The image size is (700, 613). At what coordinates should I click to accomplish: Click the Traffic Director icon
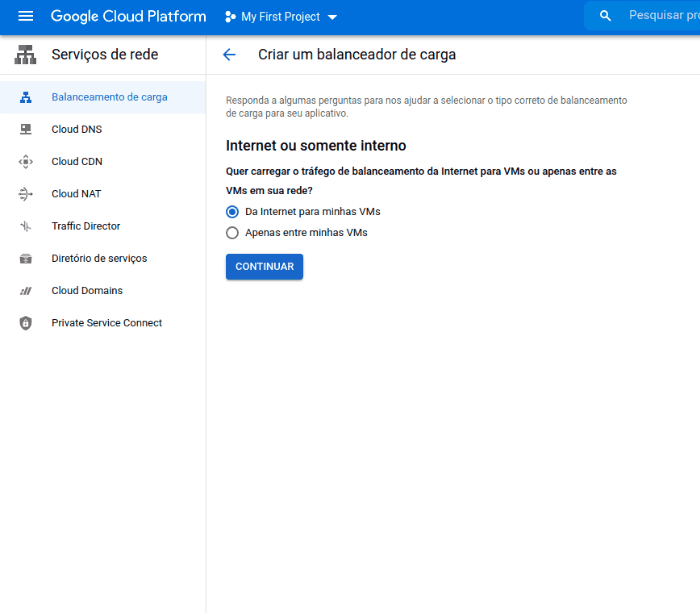[x=26, y=226]
